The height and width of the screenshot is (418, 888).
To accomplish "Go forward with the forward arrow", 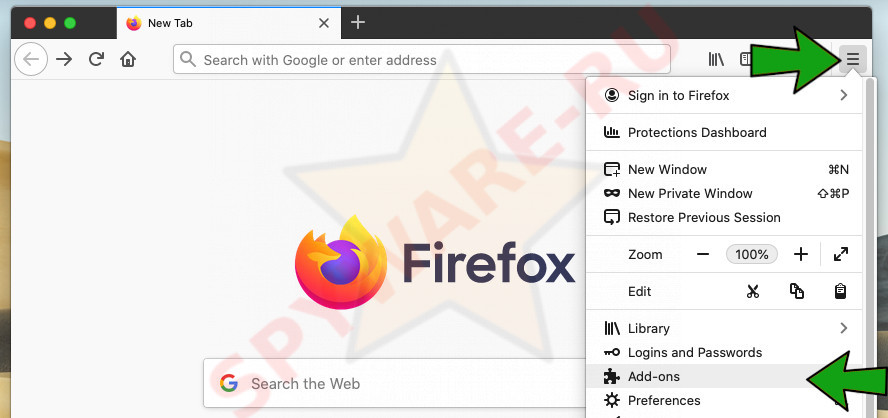I will [x=64, y=59].
